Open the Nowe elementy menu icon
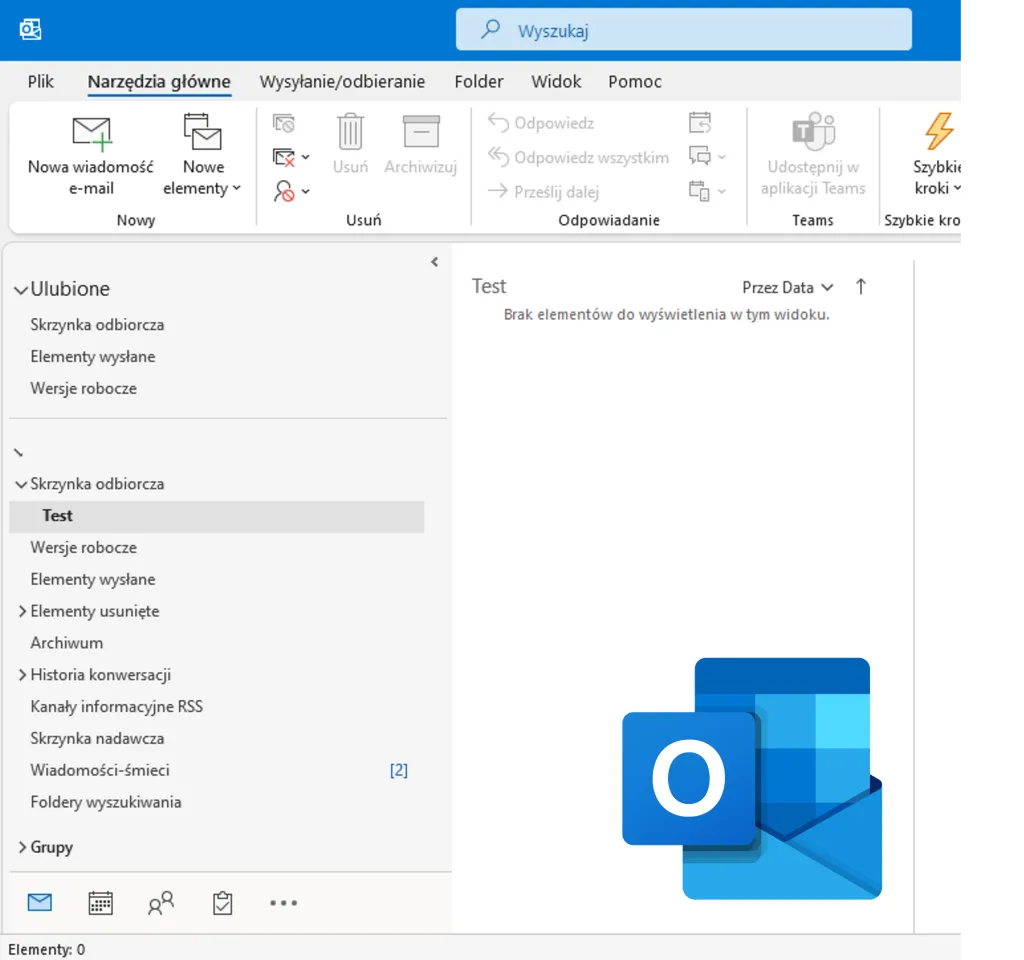Image resolution: width=1024 pixels, height=960 pixels. tap(202, 133)
